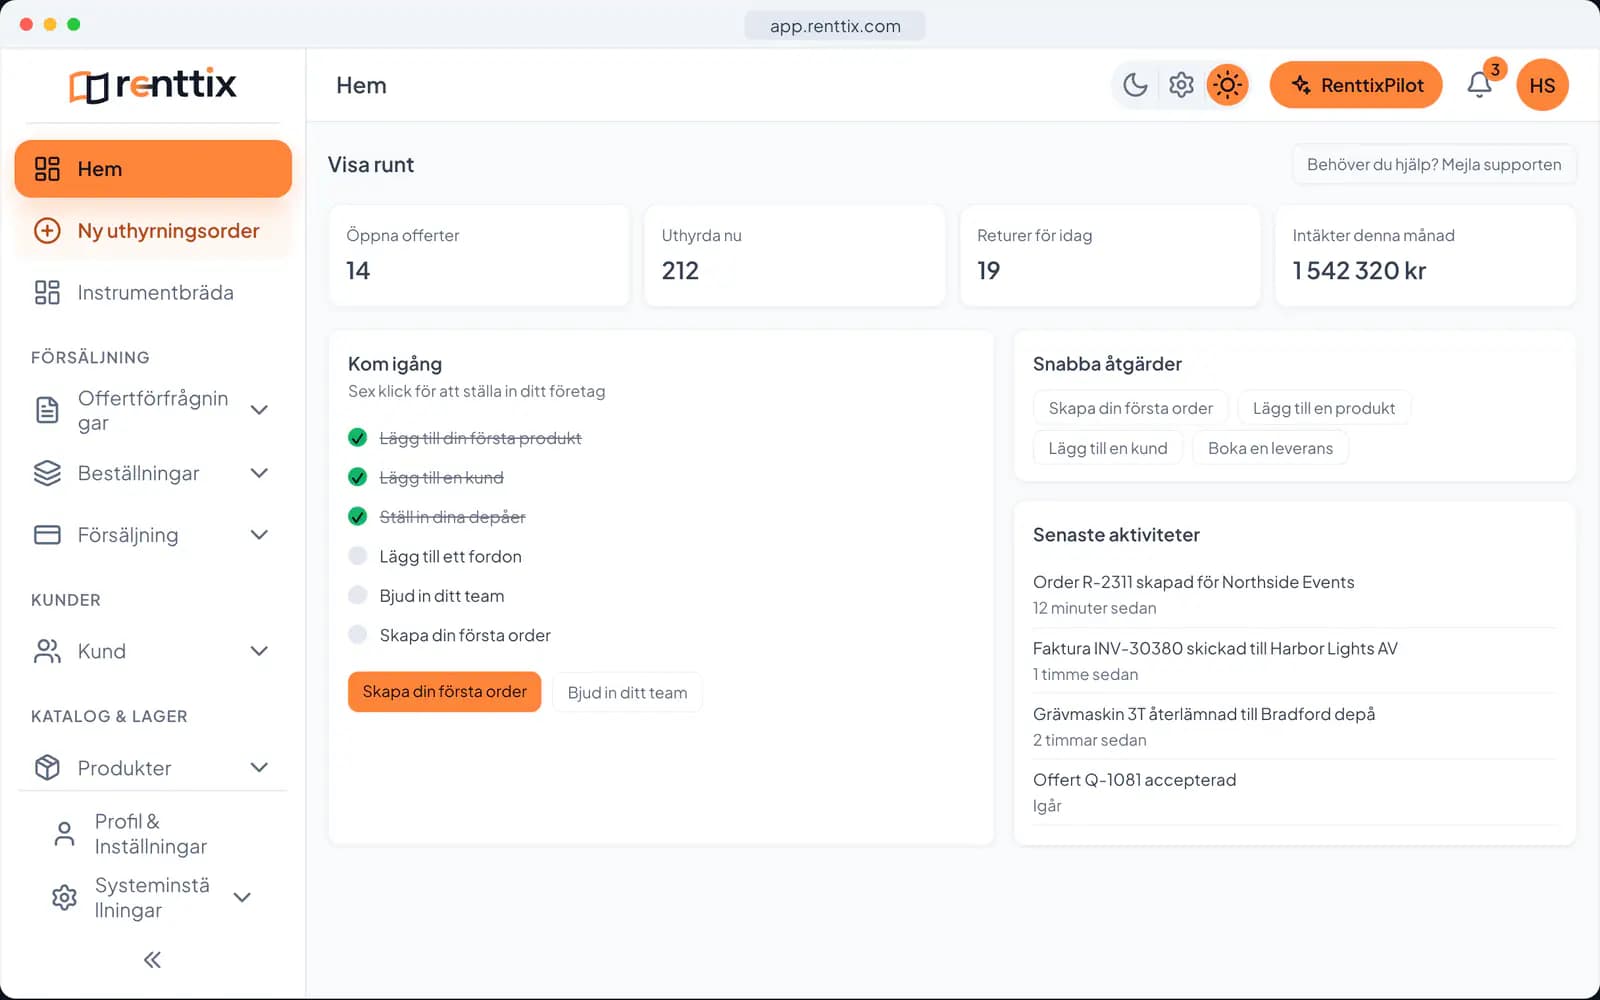Toggle checkmark for Lägg till din första produkt
1600x1000 pixels.
[357, 437]
